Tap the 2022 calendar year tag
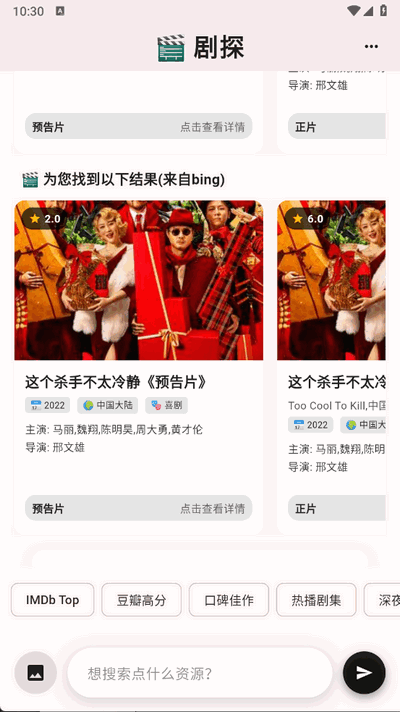Viewport: 400px width, 712px height. tap(48, 405)
